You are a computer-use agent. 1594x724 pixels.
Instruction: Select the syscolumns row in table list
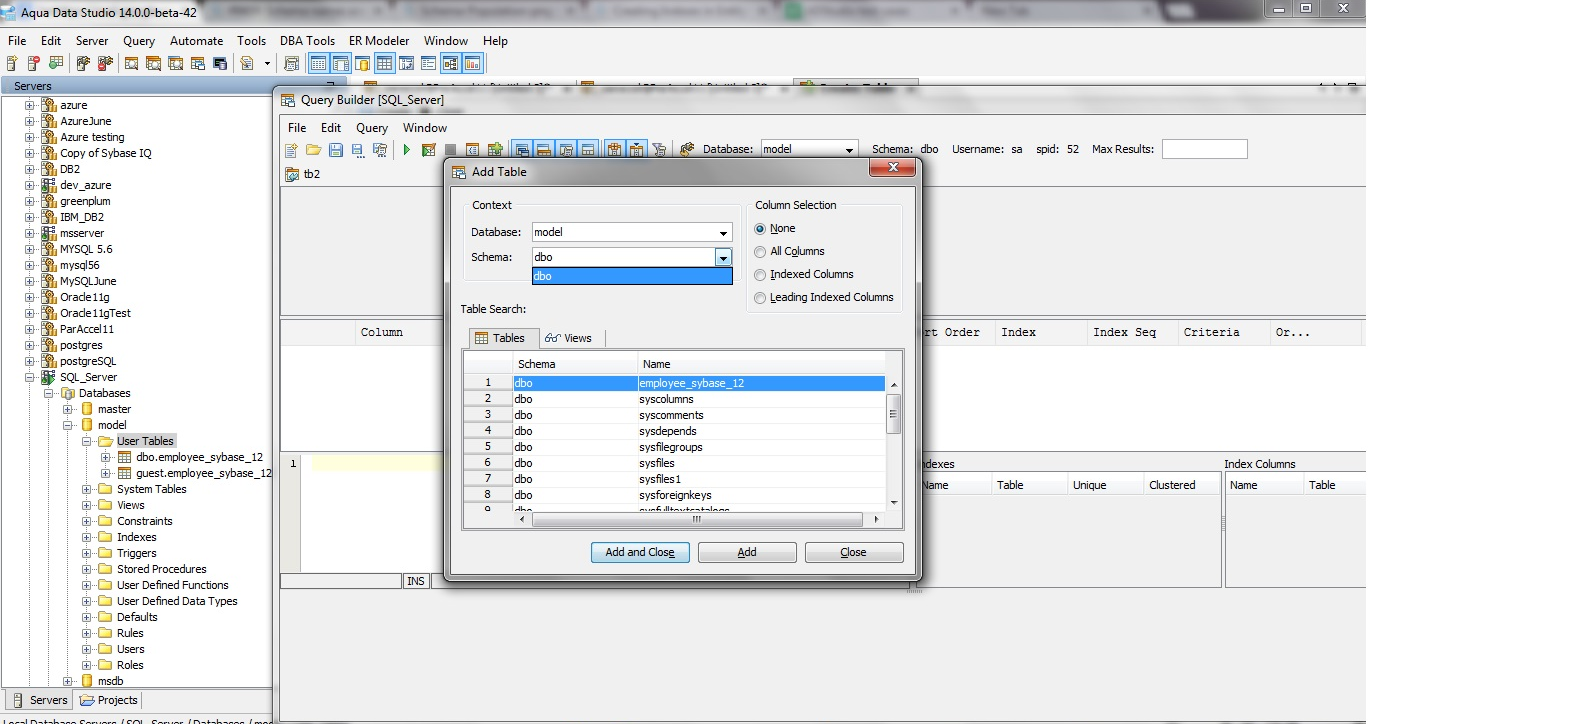click(x=675, y=399)
